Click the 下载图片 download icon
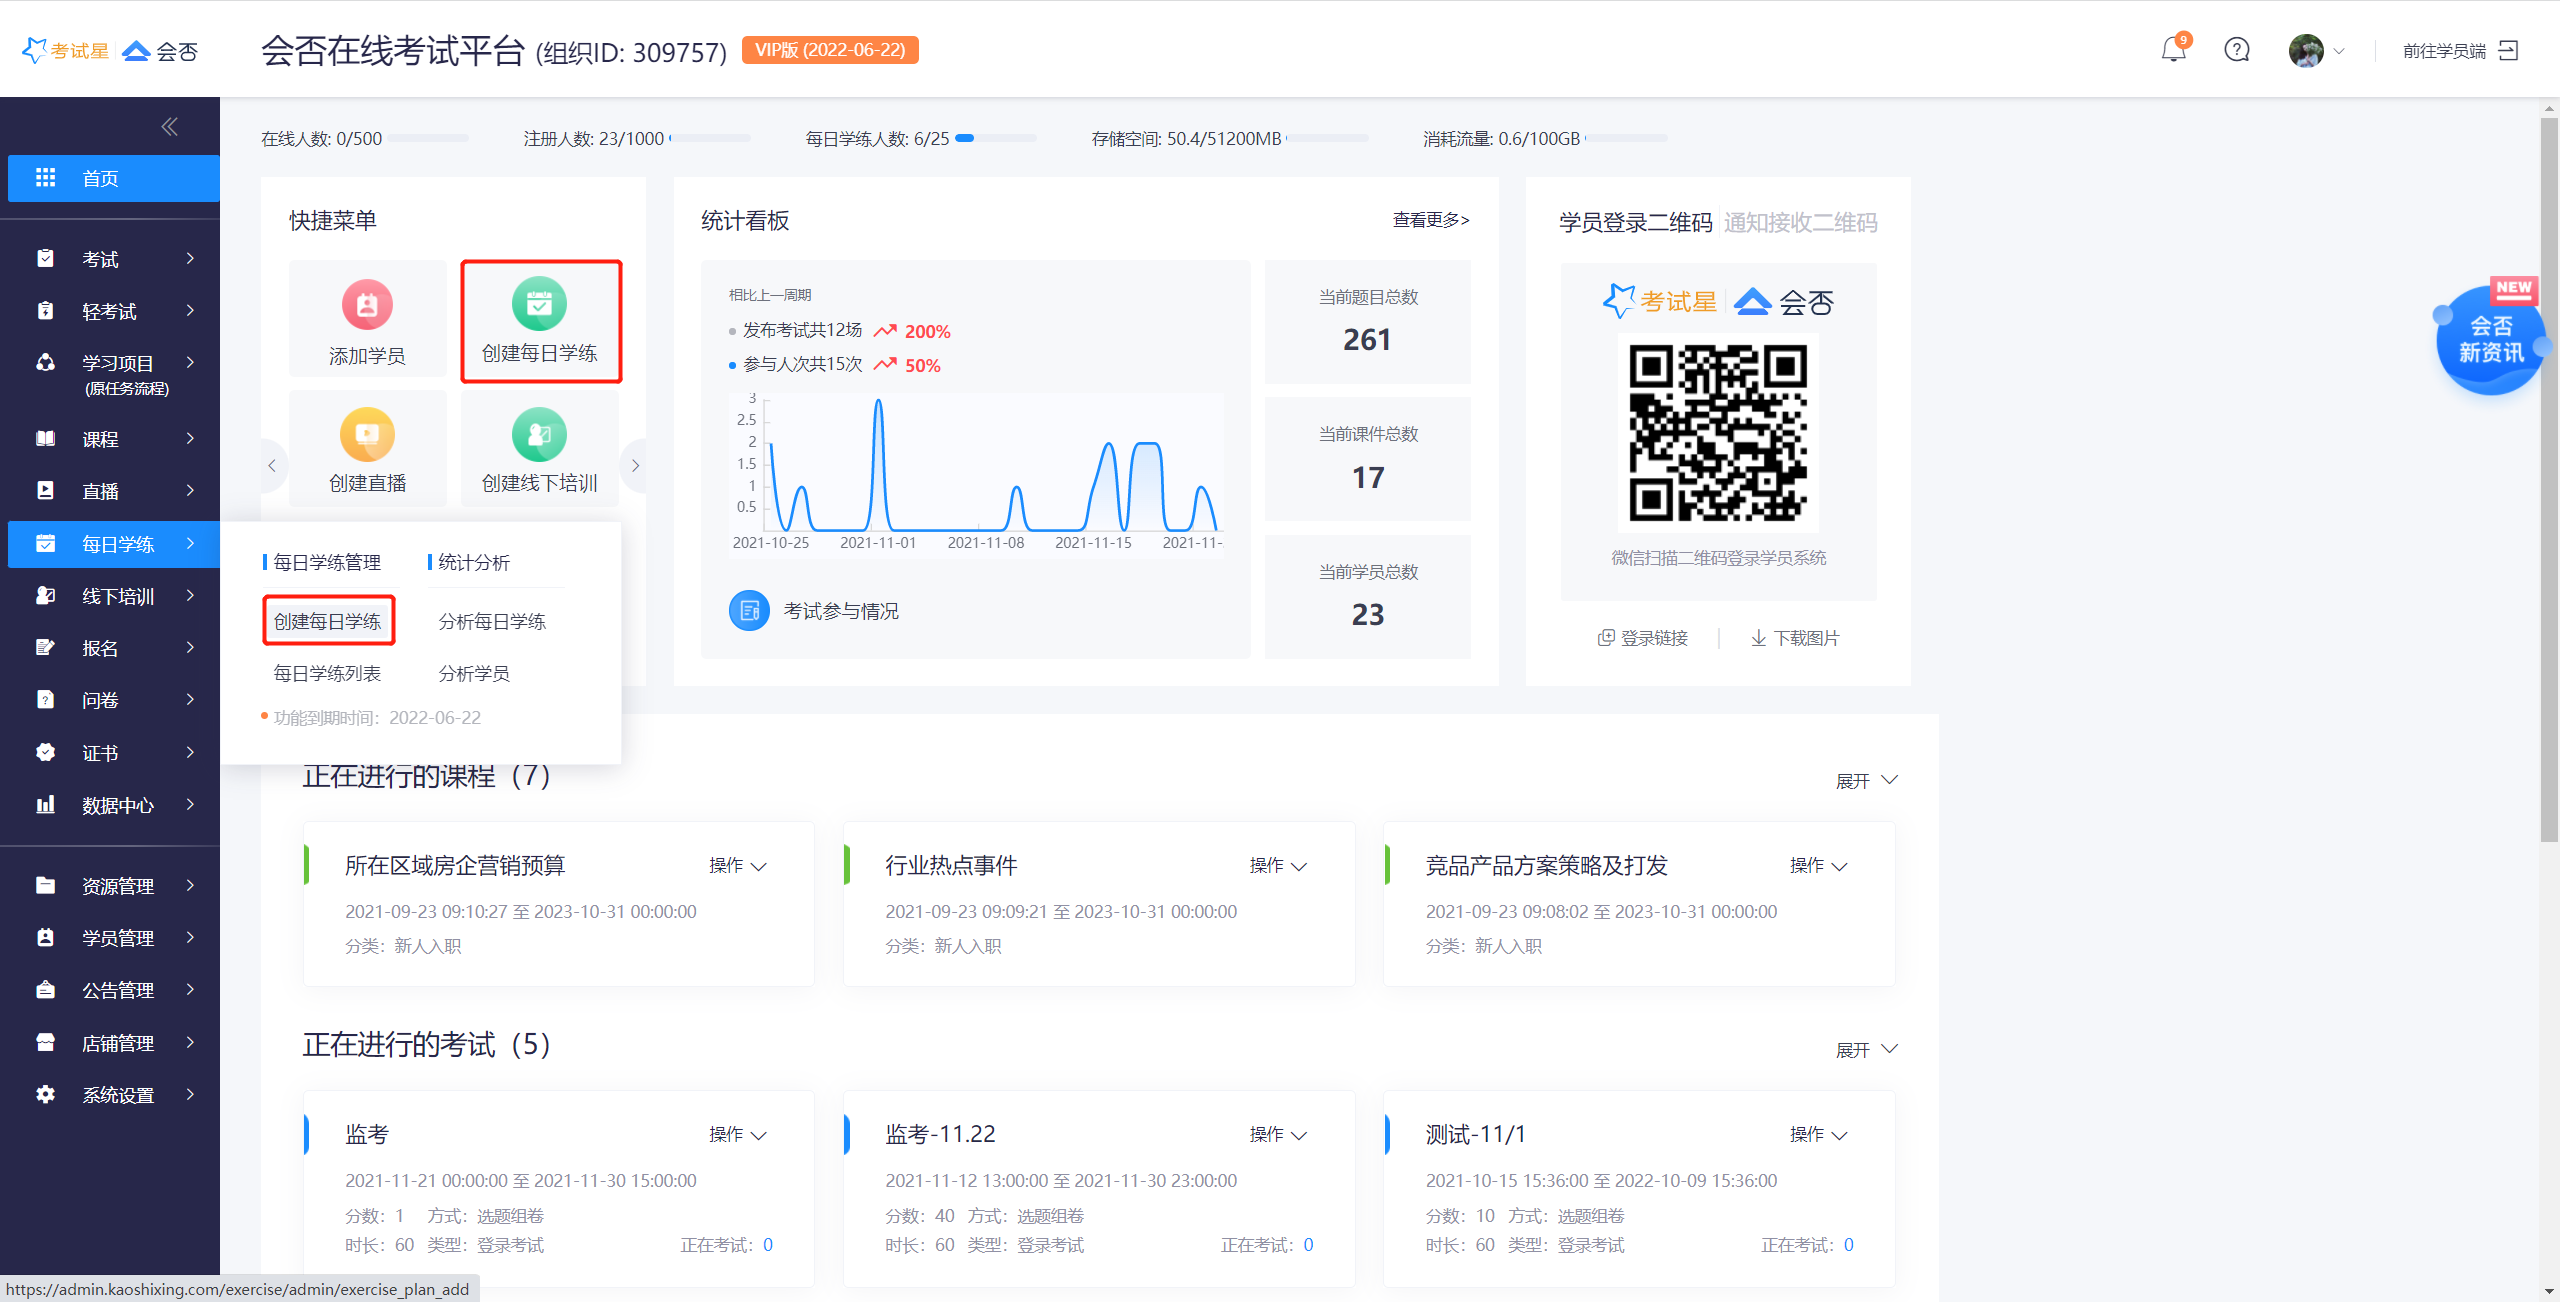This screenshot has width=2560, height=1302. [x=1758, y=638]
